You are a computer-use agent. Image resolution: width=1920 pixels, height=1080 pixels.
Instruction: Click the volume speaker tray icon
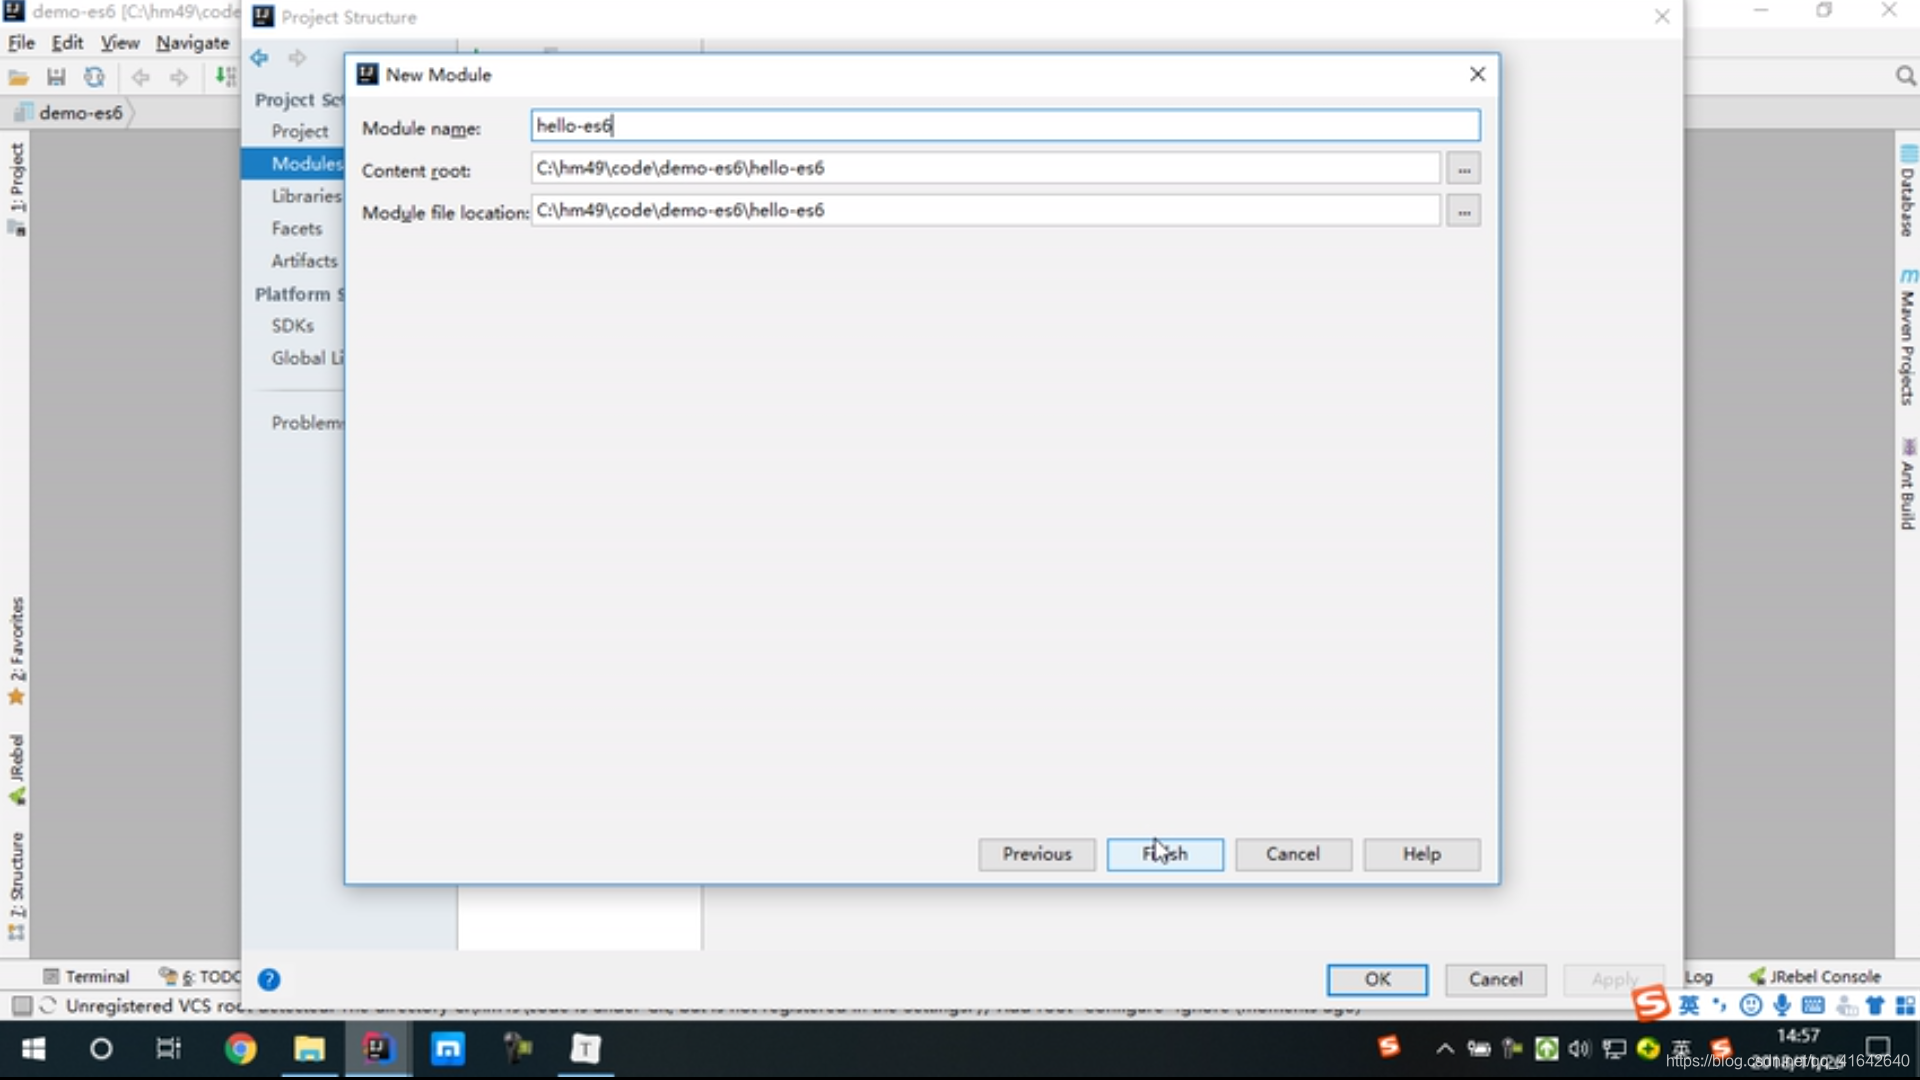[1580, 1048]
